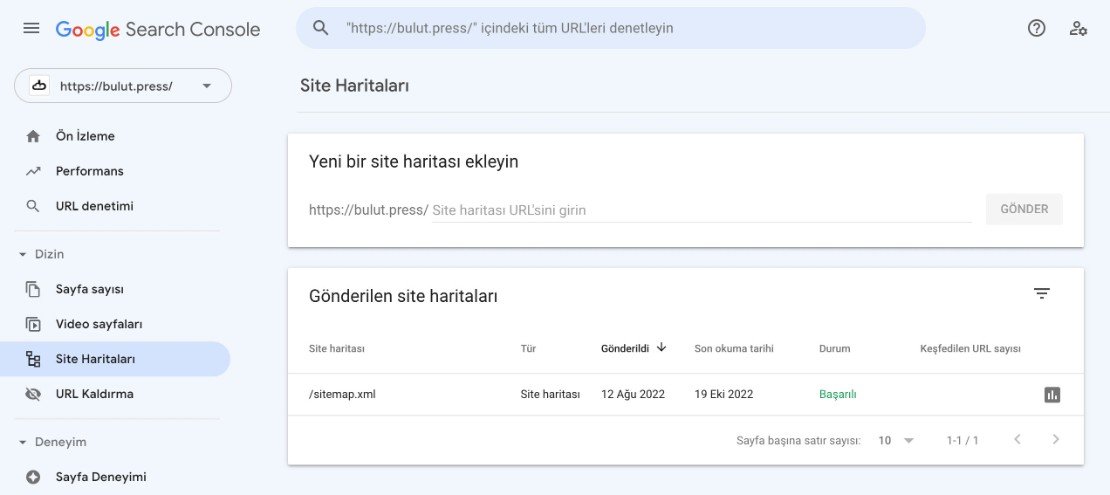
Task: Go to previous page of sitemaps
Action: tap(1017, 440)
